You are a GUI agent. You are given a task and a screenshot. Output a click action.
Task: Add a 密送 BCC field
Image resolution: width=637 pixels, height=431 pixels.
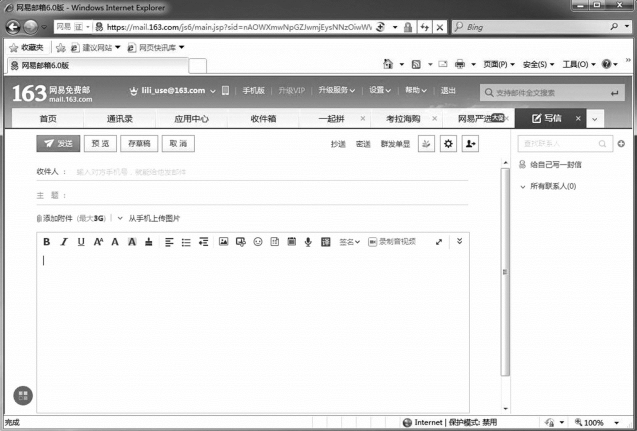[363, 144]
